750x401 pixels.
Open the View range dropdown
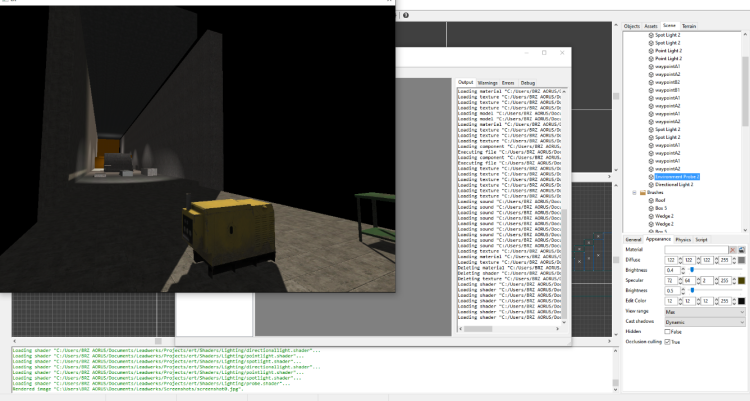705,311
